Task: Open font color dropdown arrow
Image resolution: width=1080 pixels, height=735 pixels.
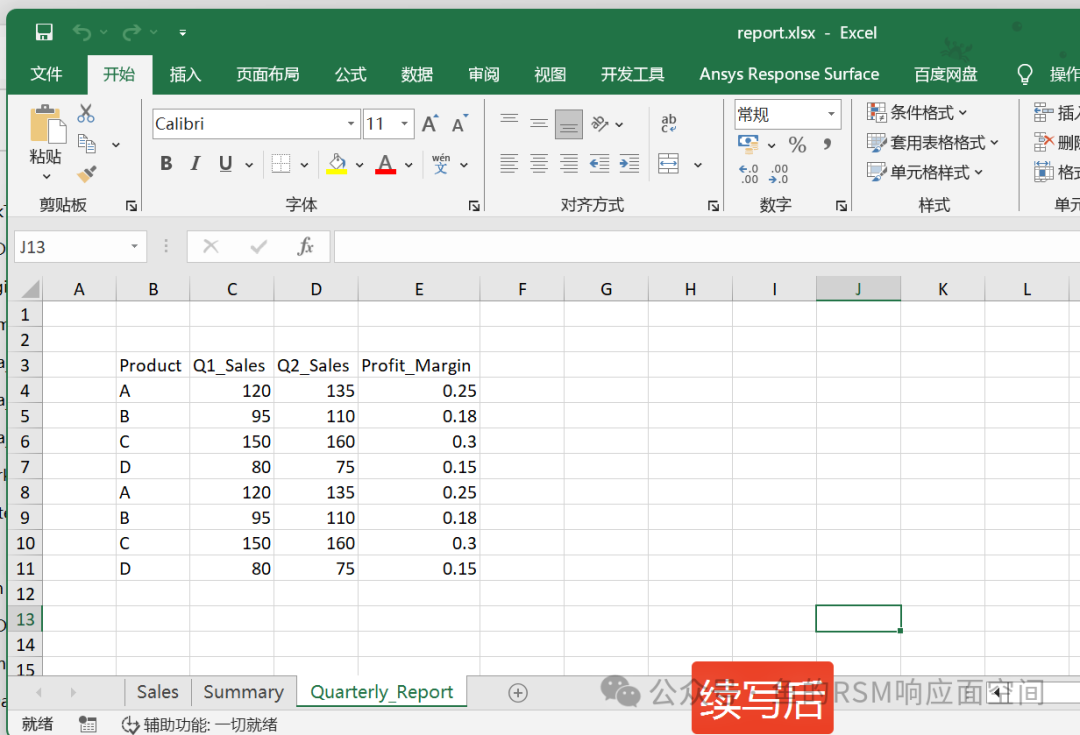Action: pos(409,165)
